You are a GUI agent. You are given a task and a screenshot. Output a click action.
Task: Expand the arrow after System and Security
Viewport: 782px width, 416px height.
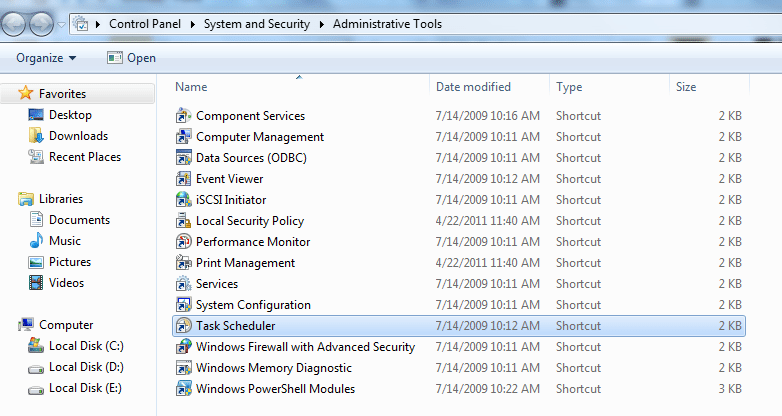(x=322, y=24)
